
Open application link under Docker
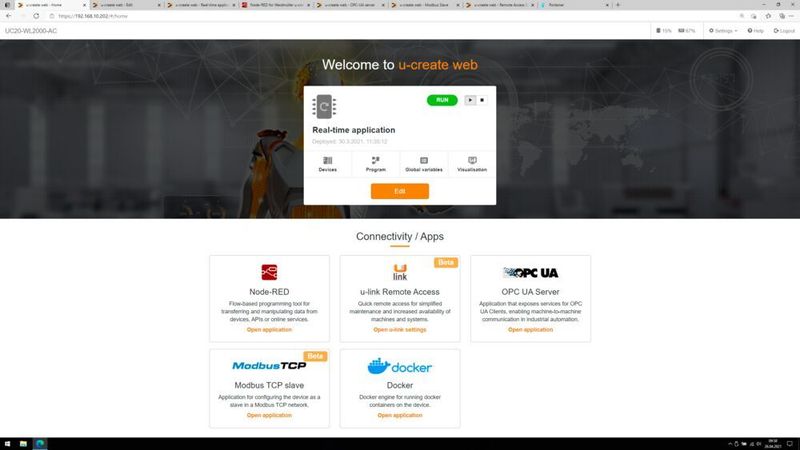[399, 415]
